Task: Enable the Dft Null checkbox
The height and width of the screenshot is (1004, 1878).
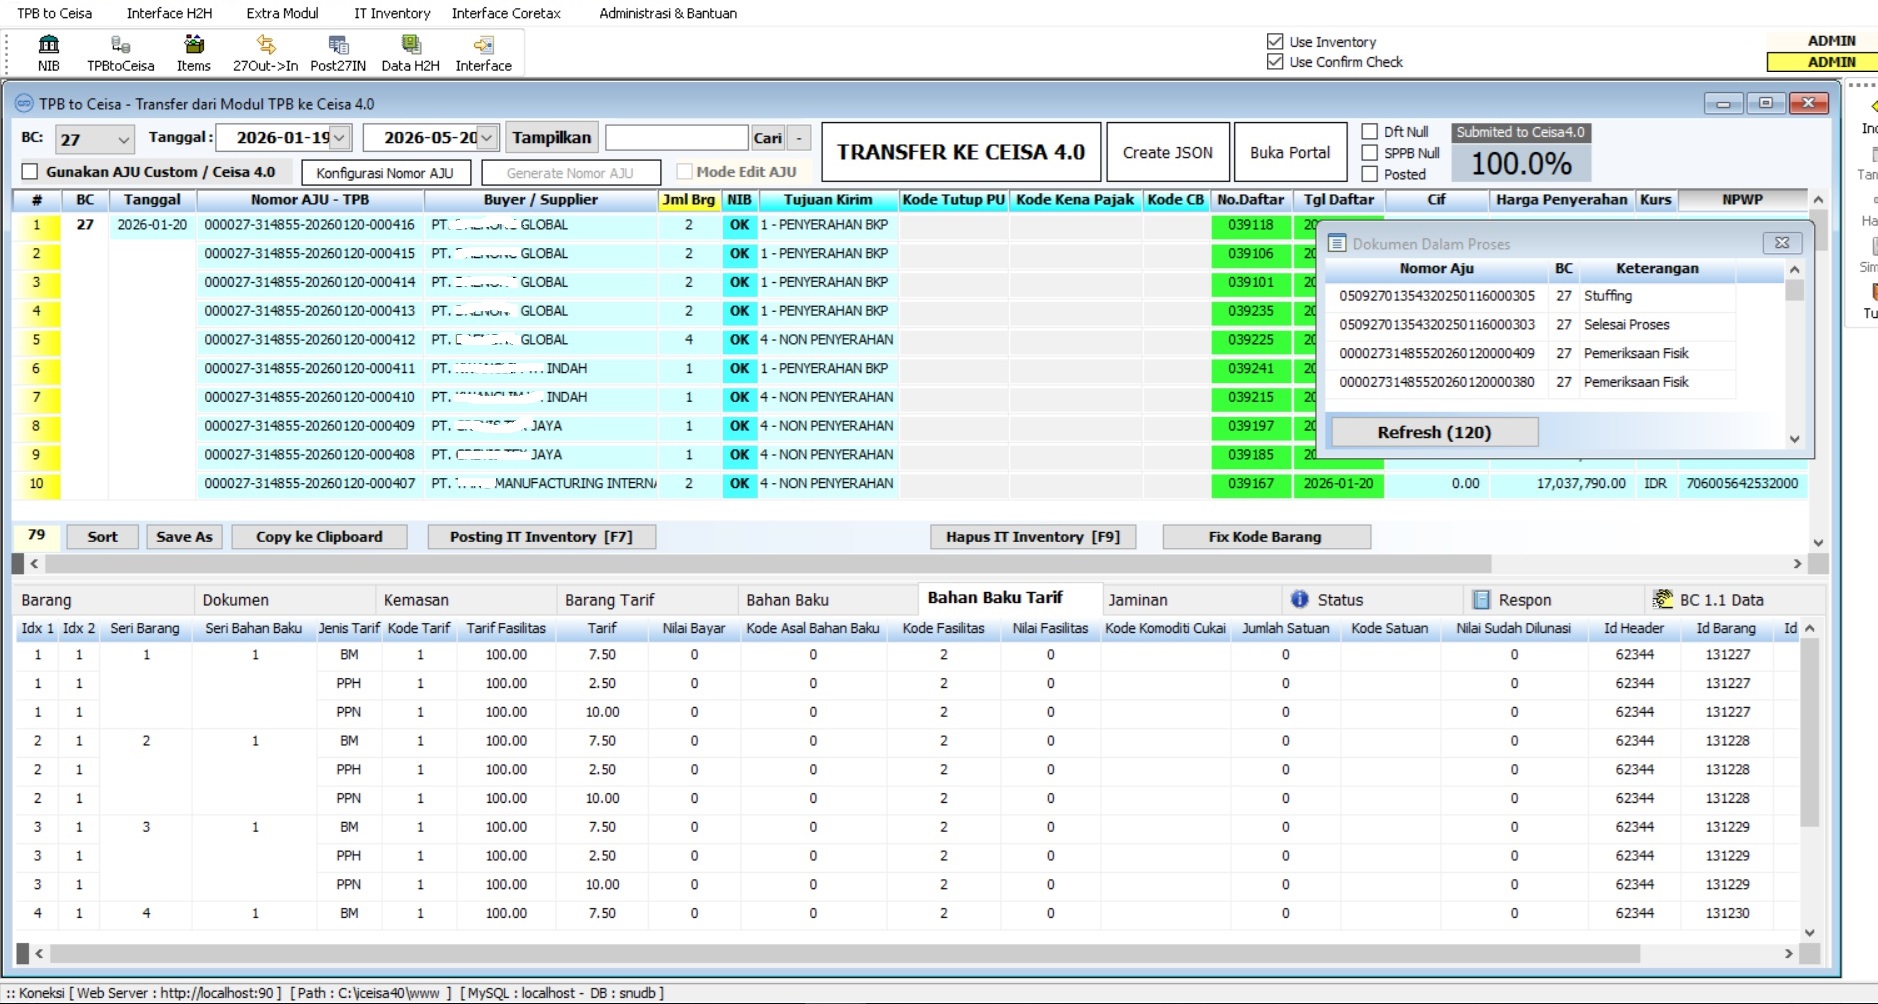Action: click(x=1370, y=132)
